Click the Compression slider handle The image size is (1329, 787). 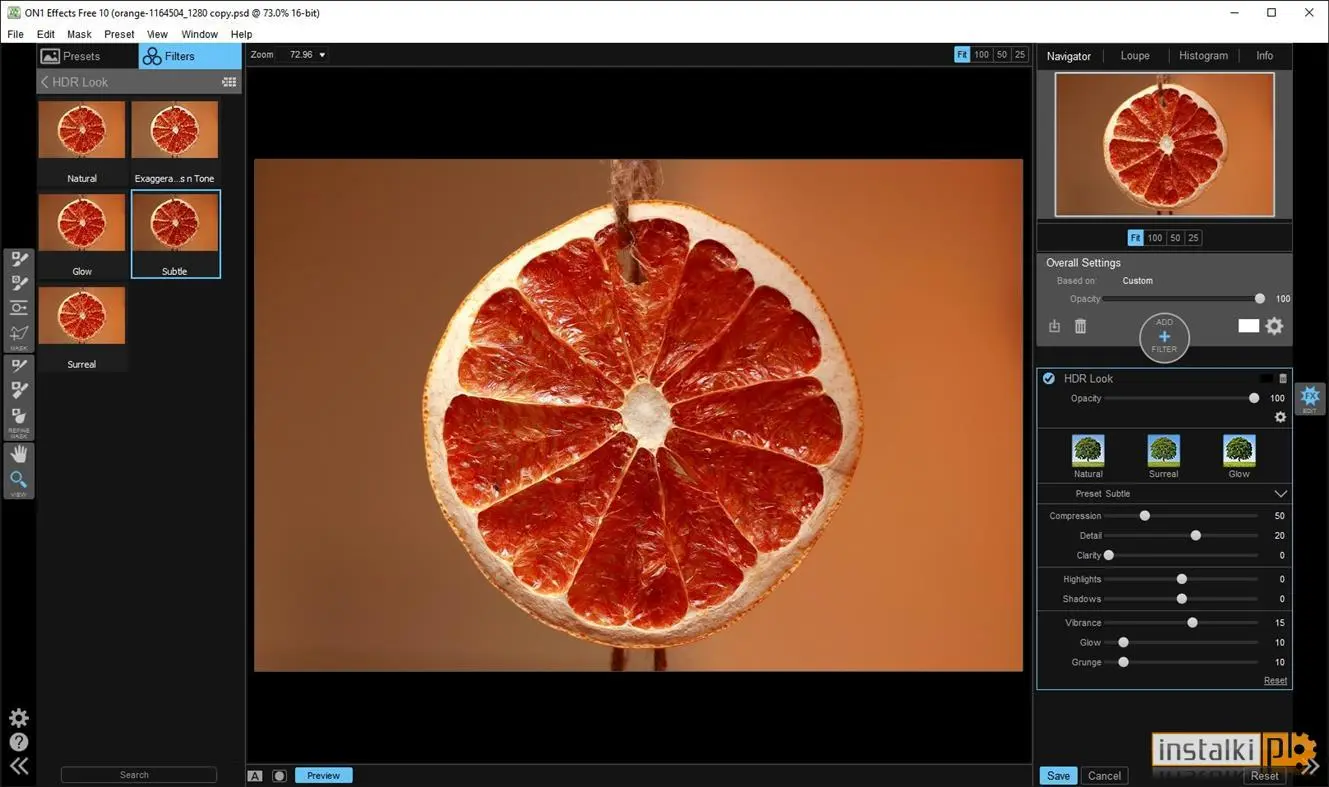pyautogui.click(x=1145, y=516)
